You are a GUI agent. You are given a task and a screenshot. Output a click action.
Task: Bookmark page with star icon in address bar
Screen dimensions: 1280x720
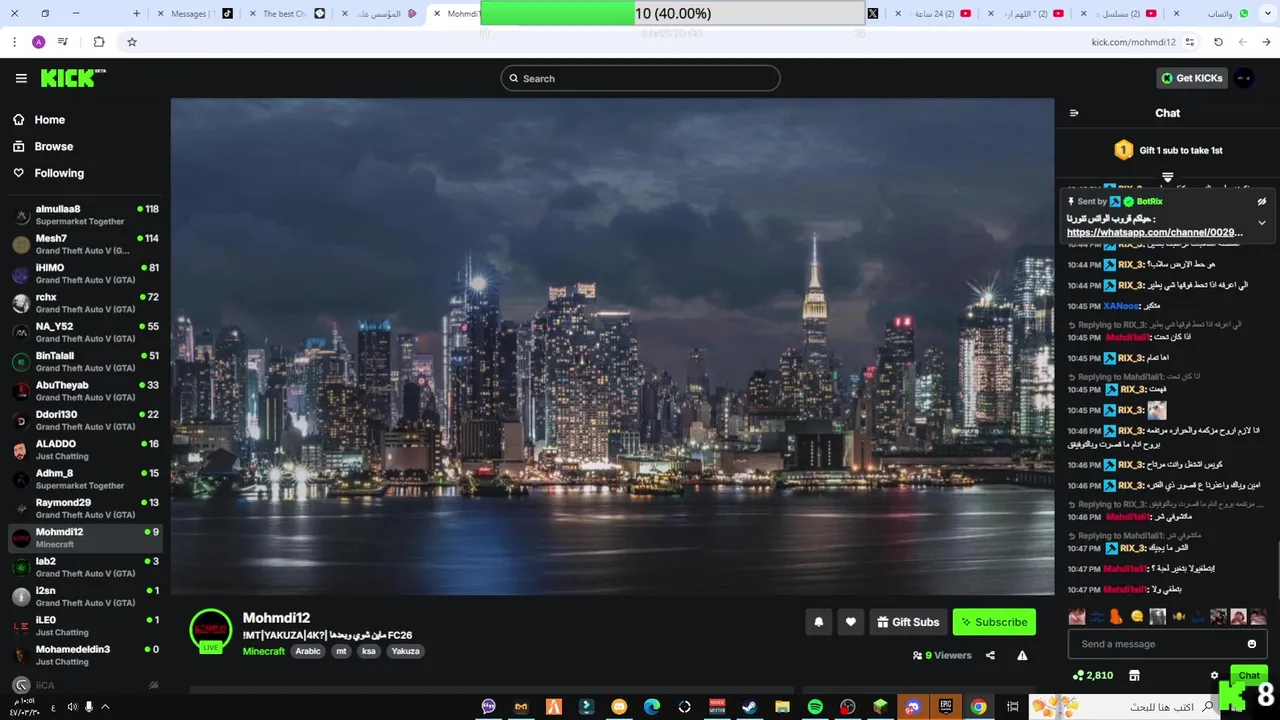pos(131,42)
